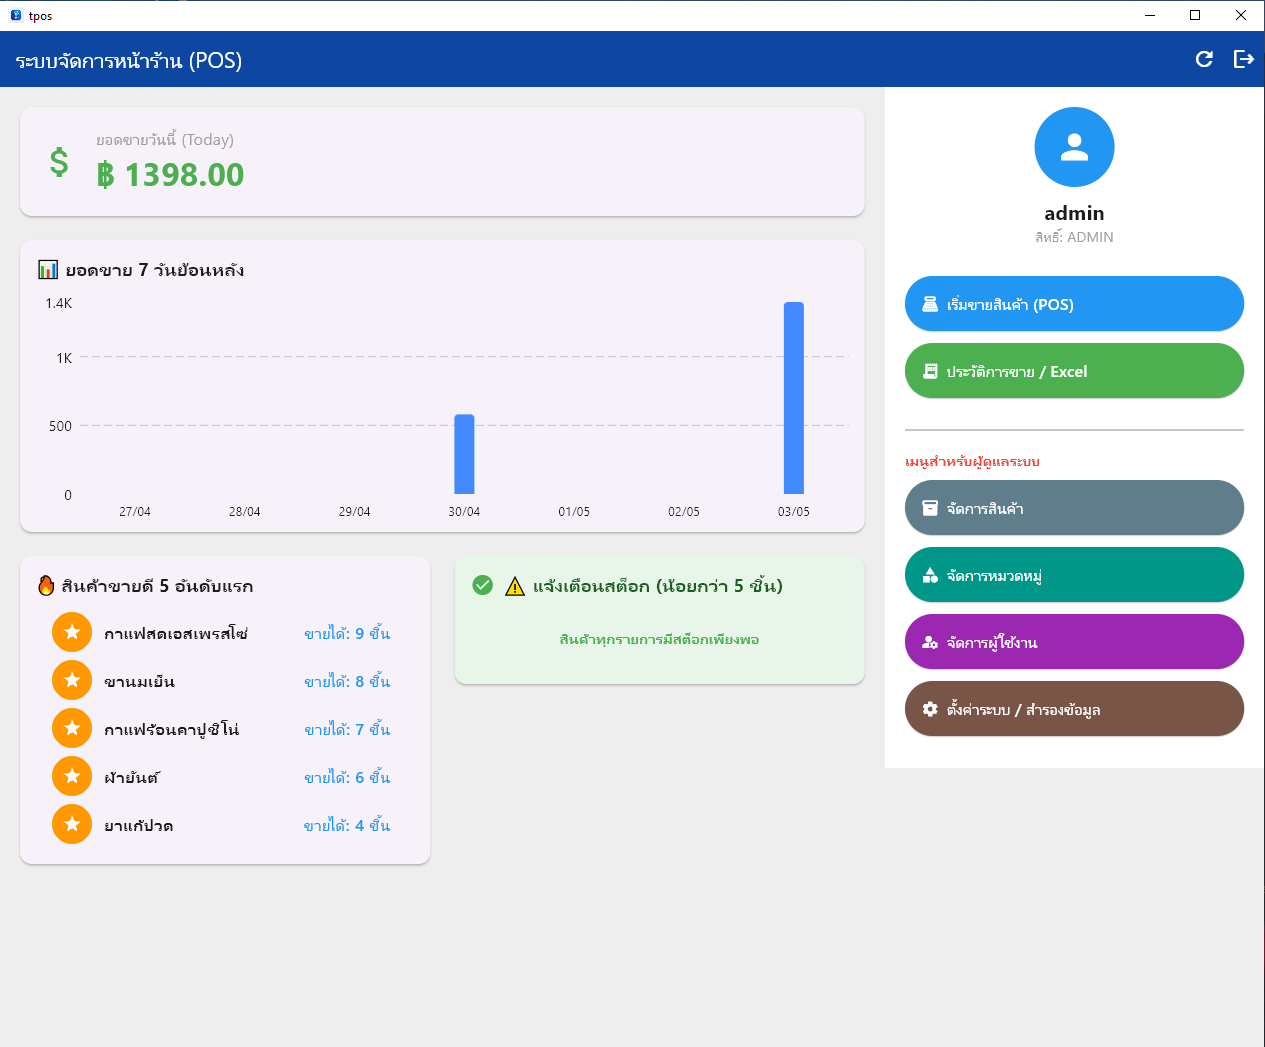The height and width of the screenshot is (1047, 1265).
Task: Click the 03/05 sales bar in chart
Action: [x=794, y=398]
